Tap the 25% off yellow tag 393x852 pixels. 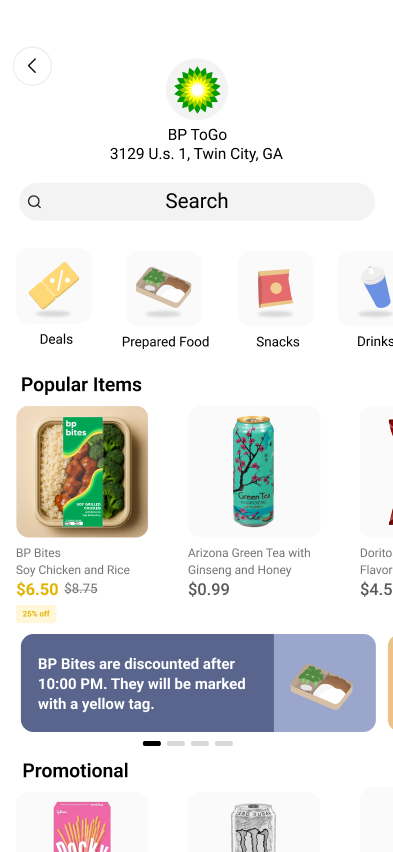click(36, 614)
